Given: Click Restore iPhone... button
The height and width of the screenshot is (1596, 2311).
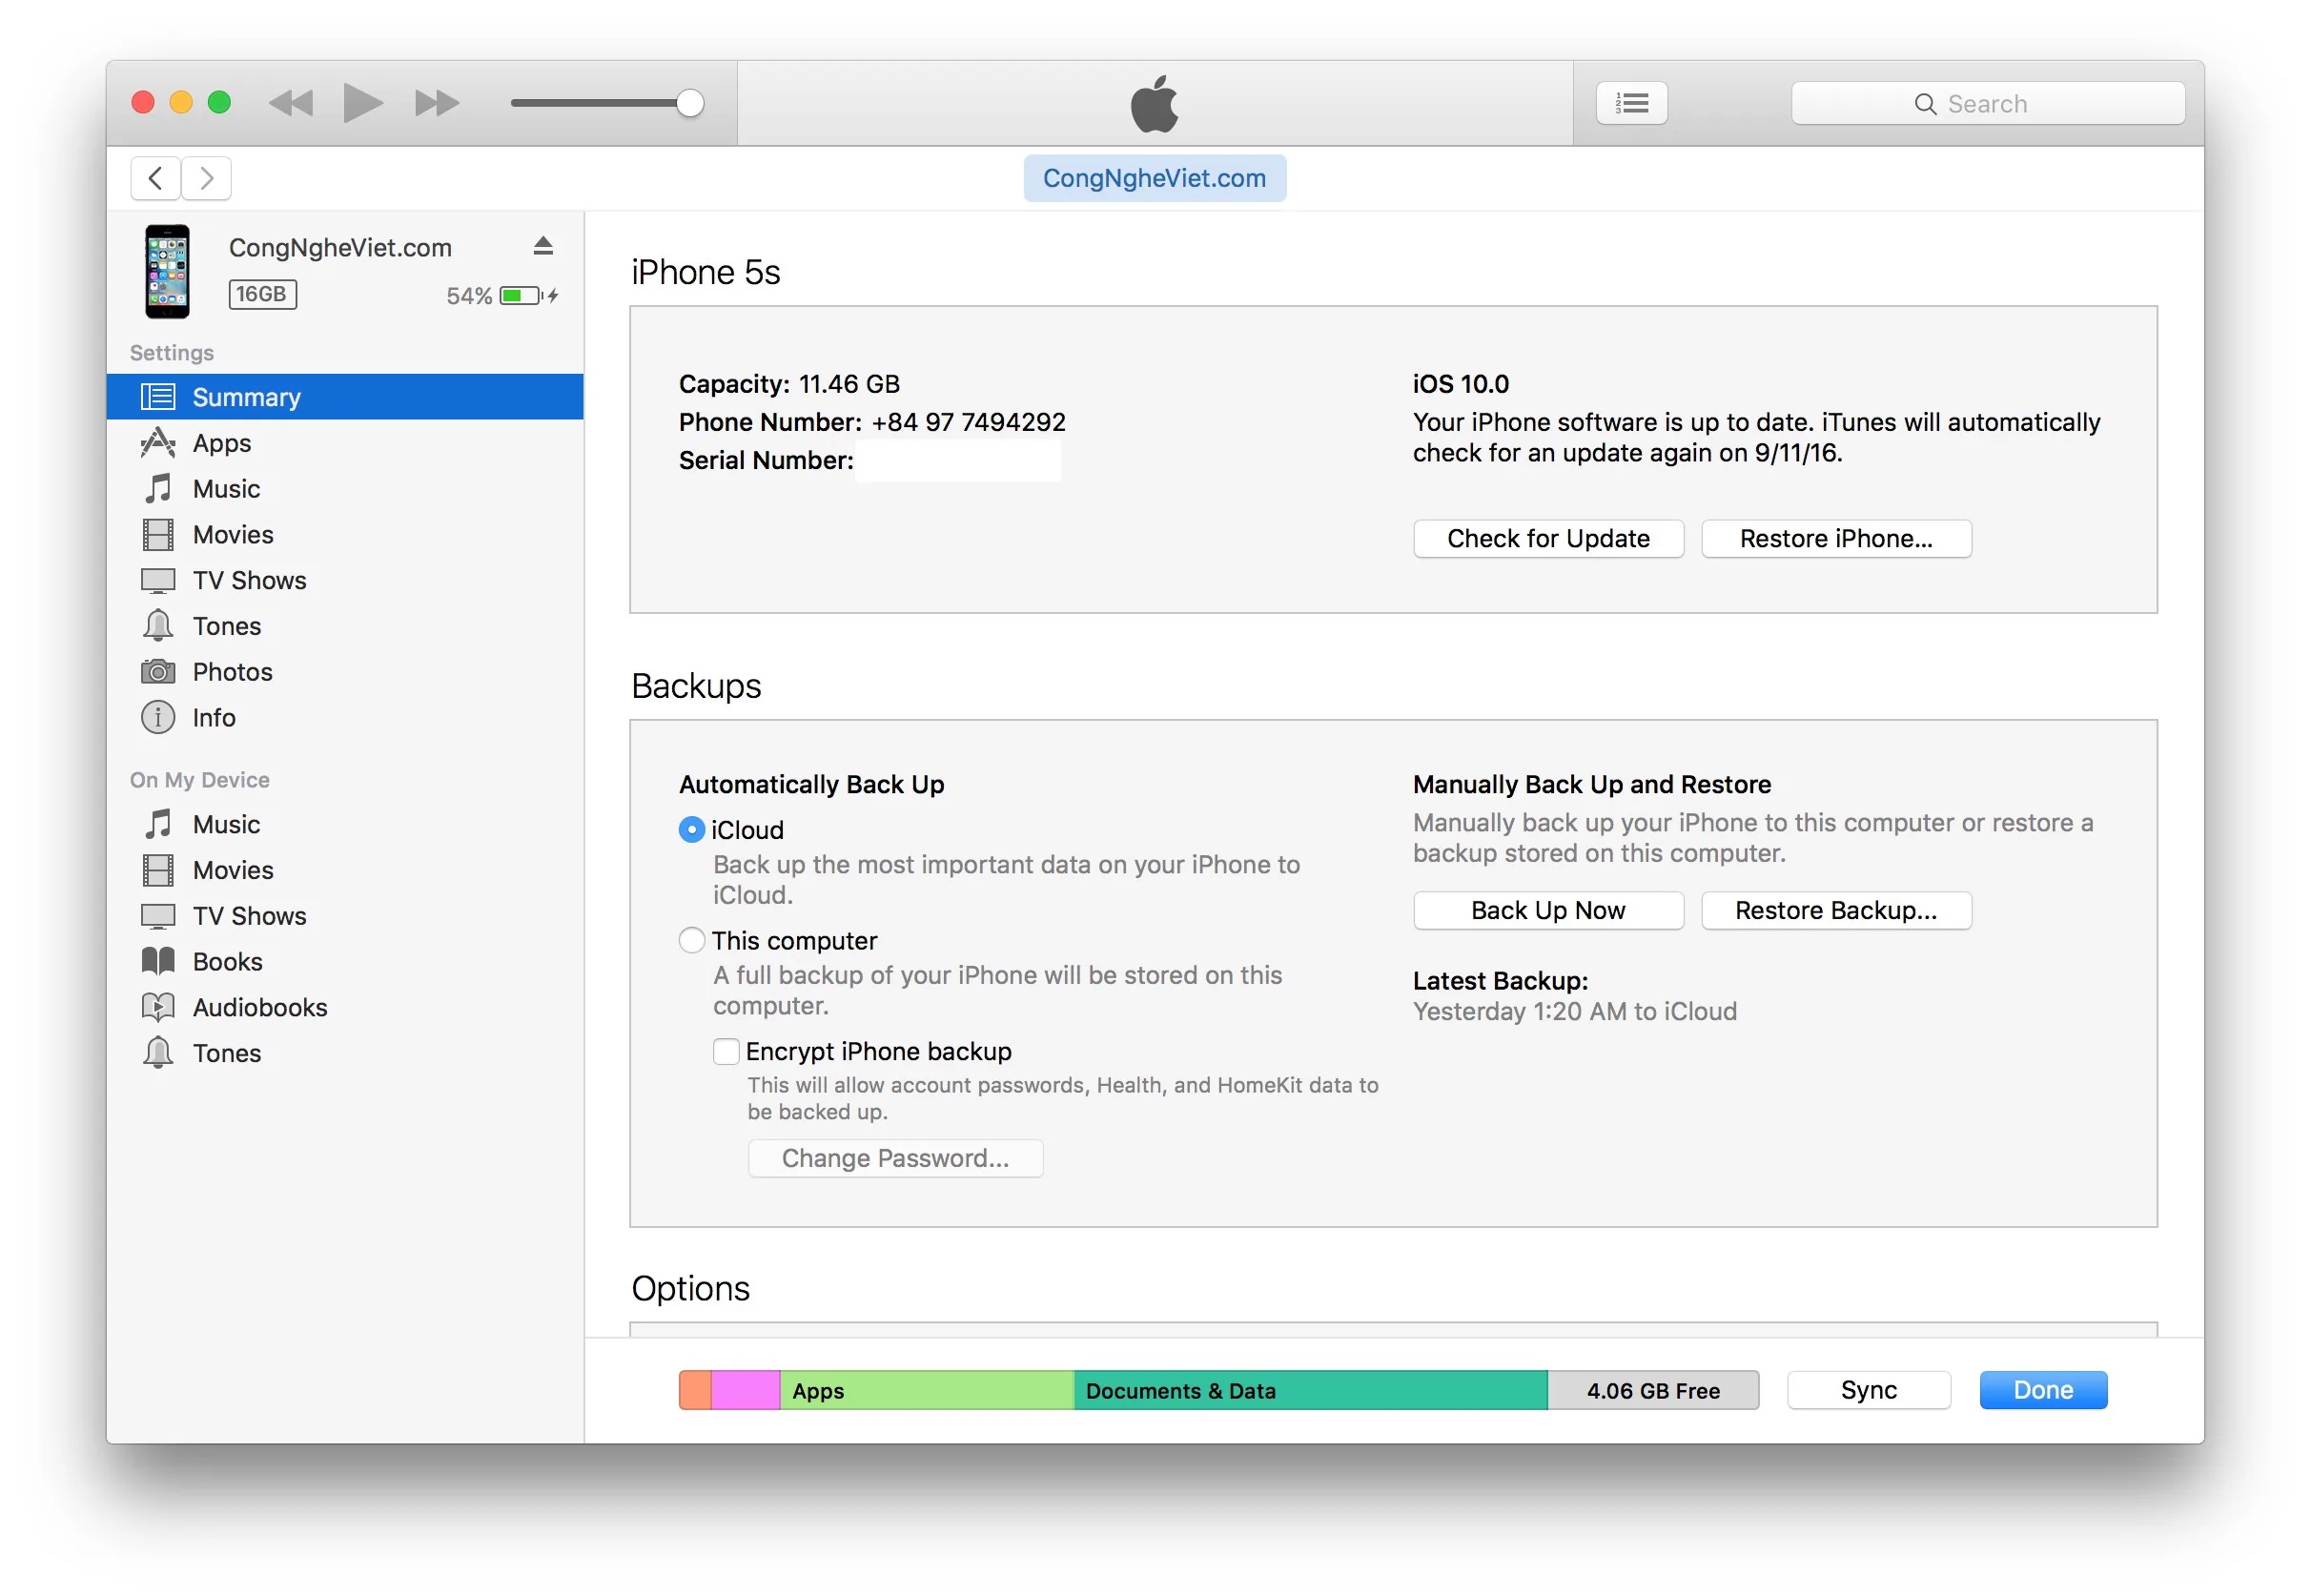Looking at the screenshot, I should (1836, 539).
